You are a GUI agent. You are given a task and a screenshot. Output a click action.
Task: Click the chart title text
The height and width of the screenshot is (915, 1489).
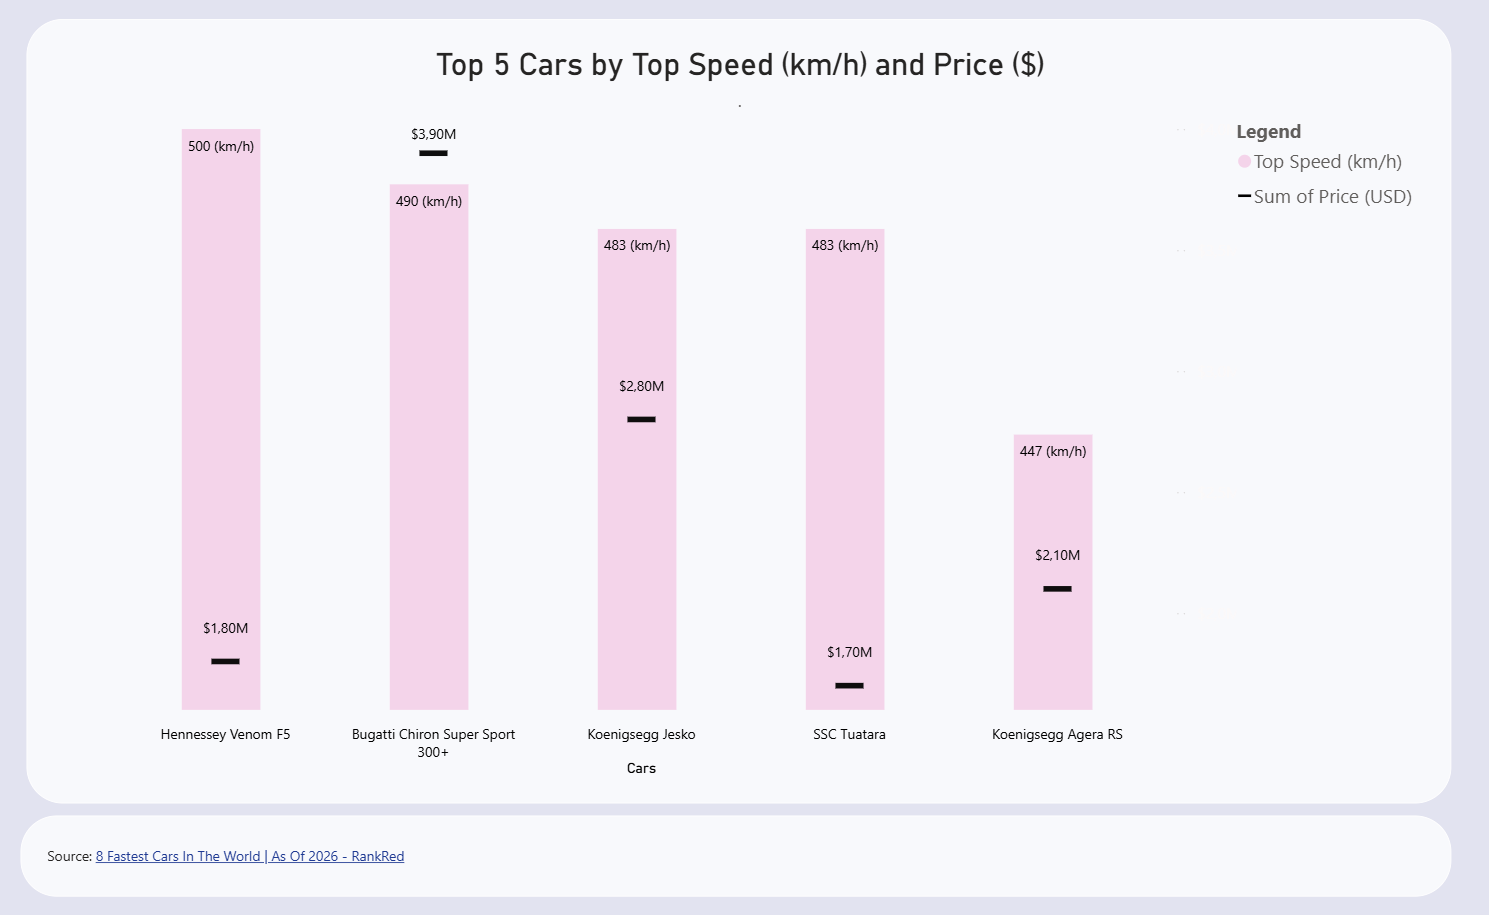click(x=740, y=65)
